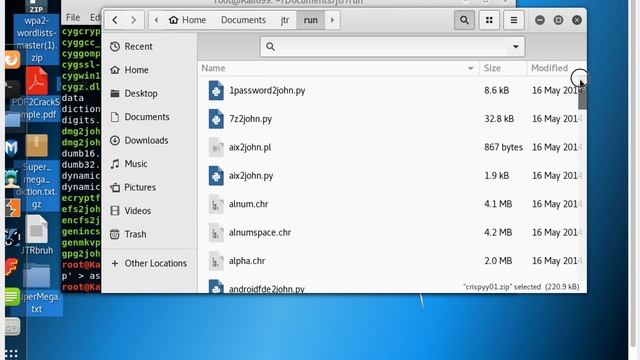Go back with the left arrow button
This screenshot has width=640, height=360.
click(115, 20)
